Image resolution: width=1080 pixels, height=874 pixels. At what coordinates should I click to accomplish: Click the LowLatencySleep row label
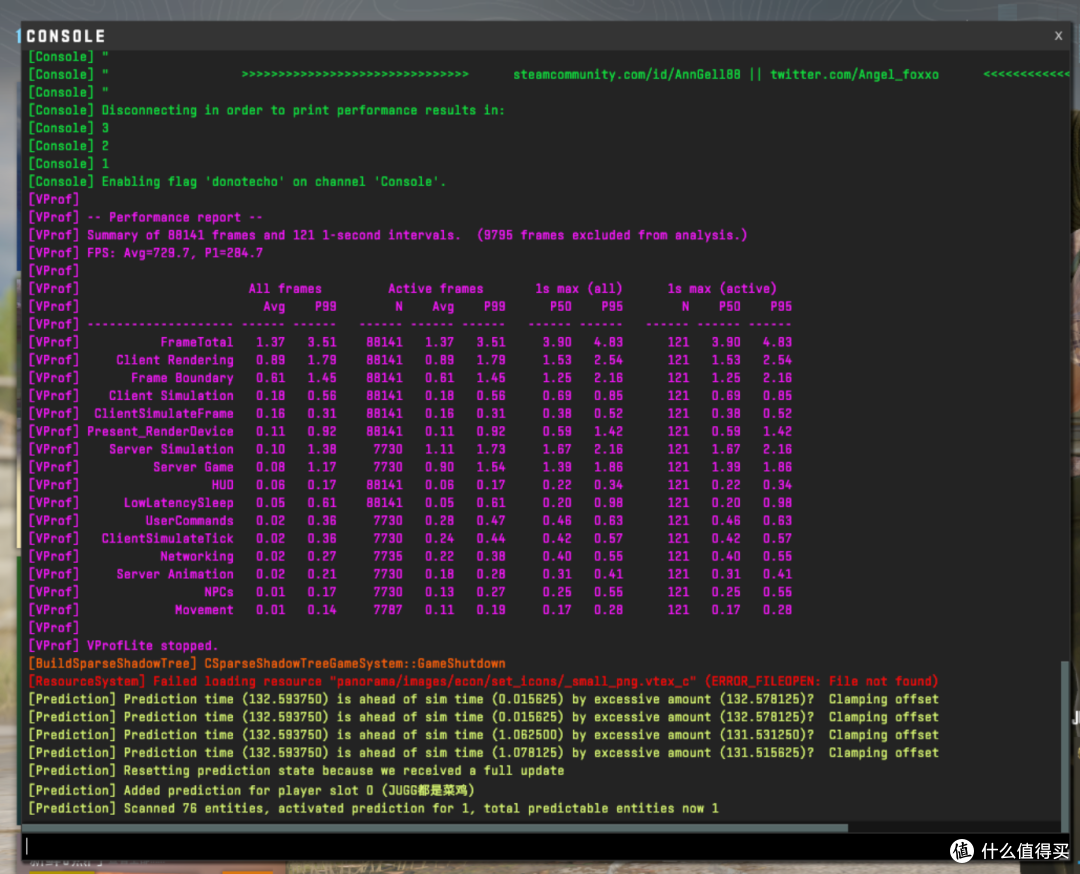click(x=178, y=503)
